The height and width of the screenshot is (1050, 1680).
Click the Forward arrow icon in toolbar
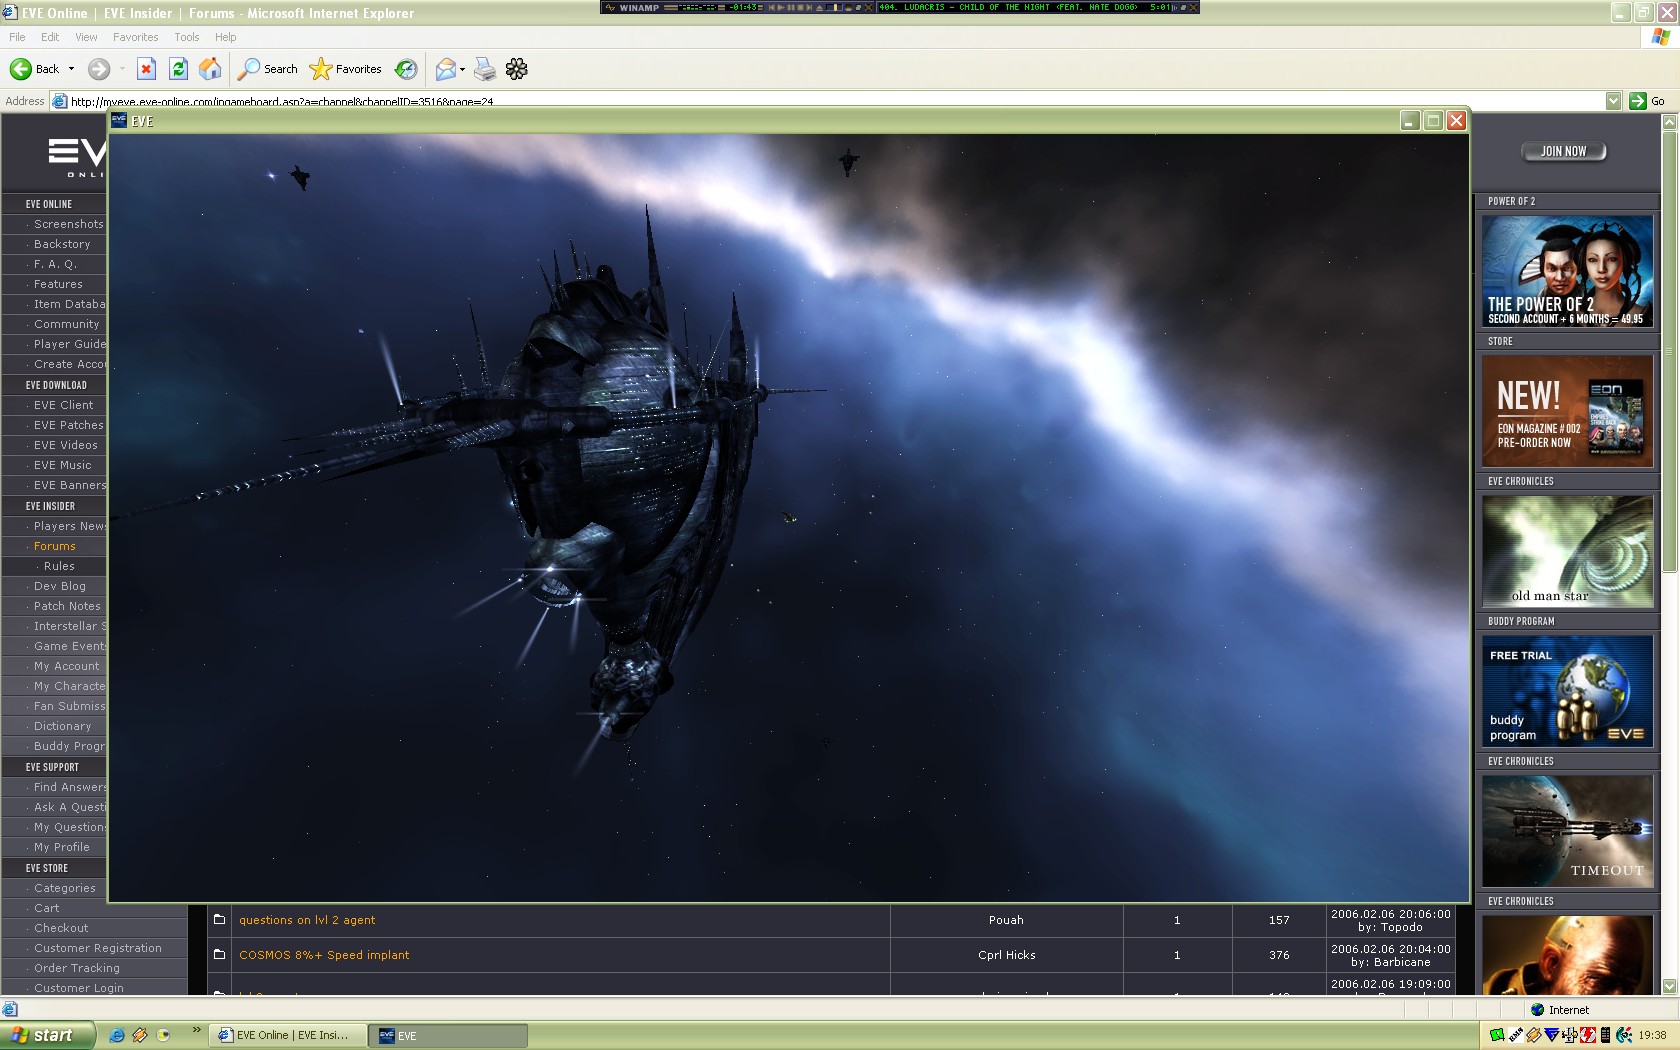point(98,69)
